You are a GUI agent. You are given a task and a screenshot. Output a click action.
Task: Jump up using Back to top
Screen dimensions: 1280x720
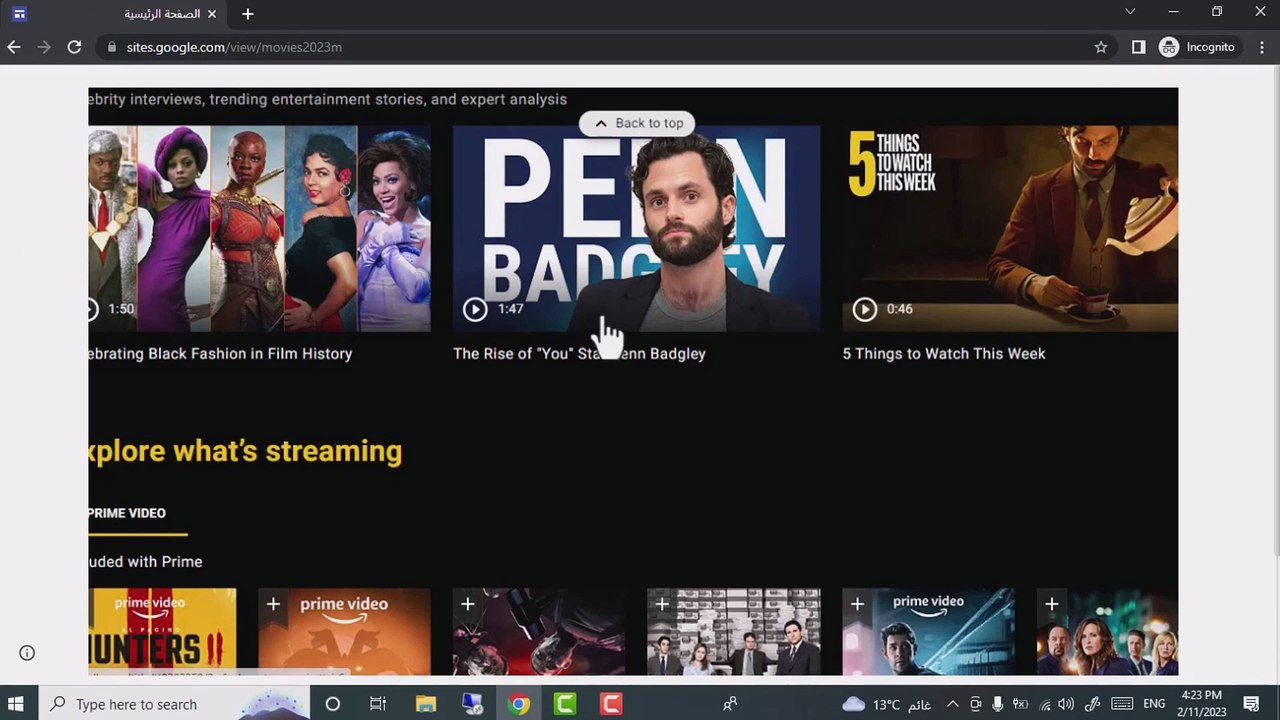click(638, 123)
